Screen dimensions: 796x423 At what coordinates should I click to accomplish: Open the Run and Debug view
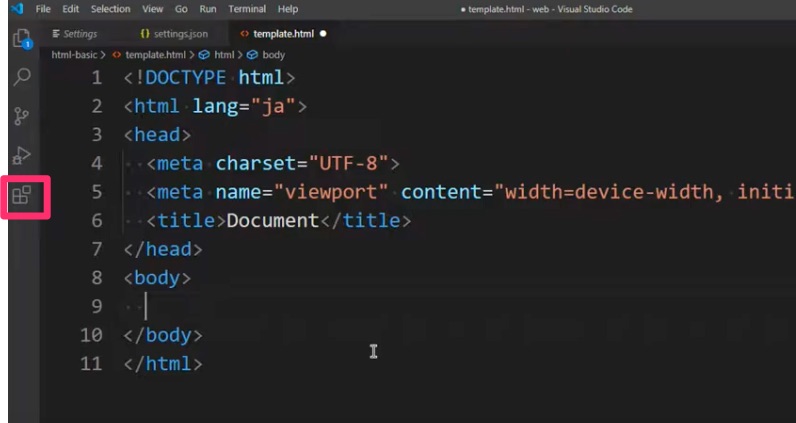tap(21, 155)
